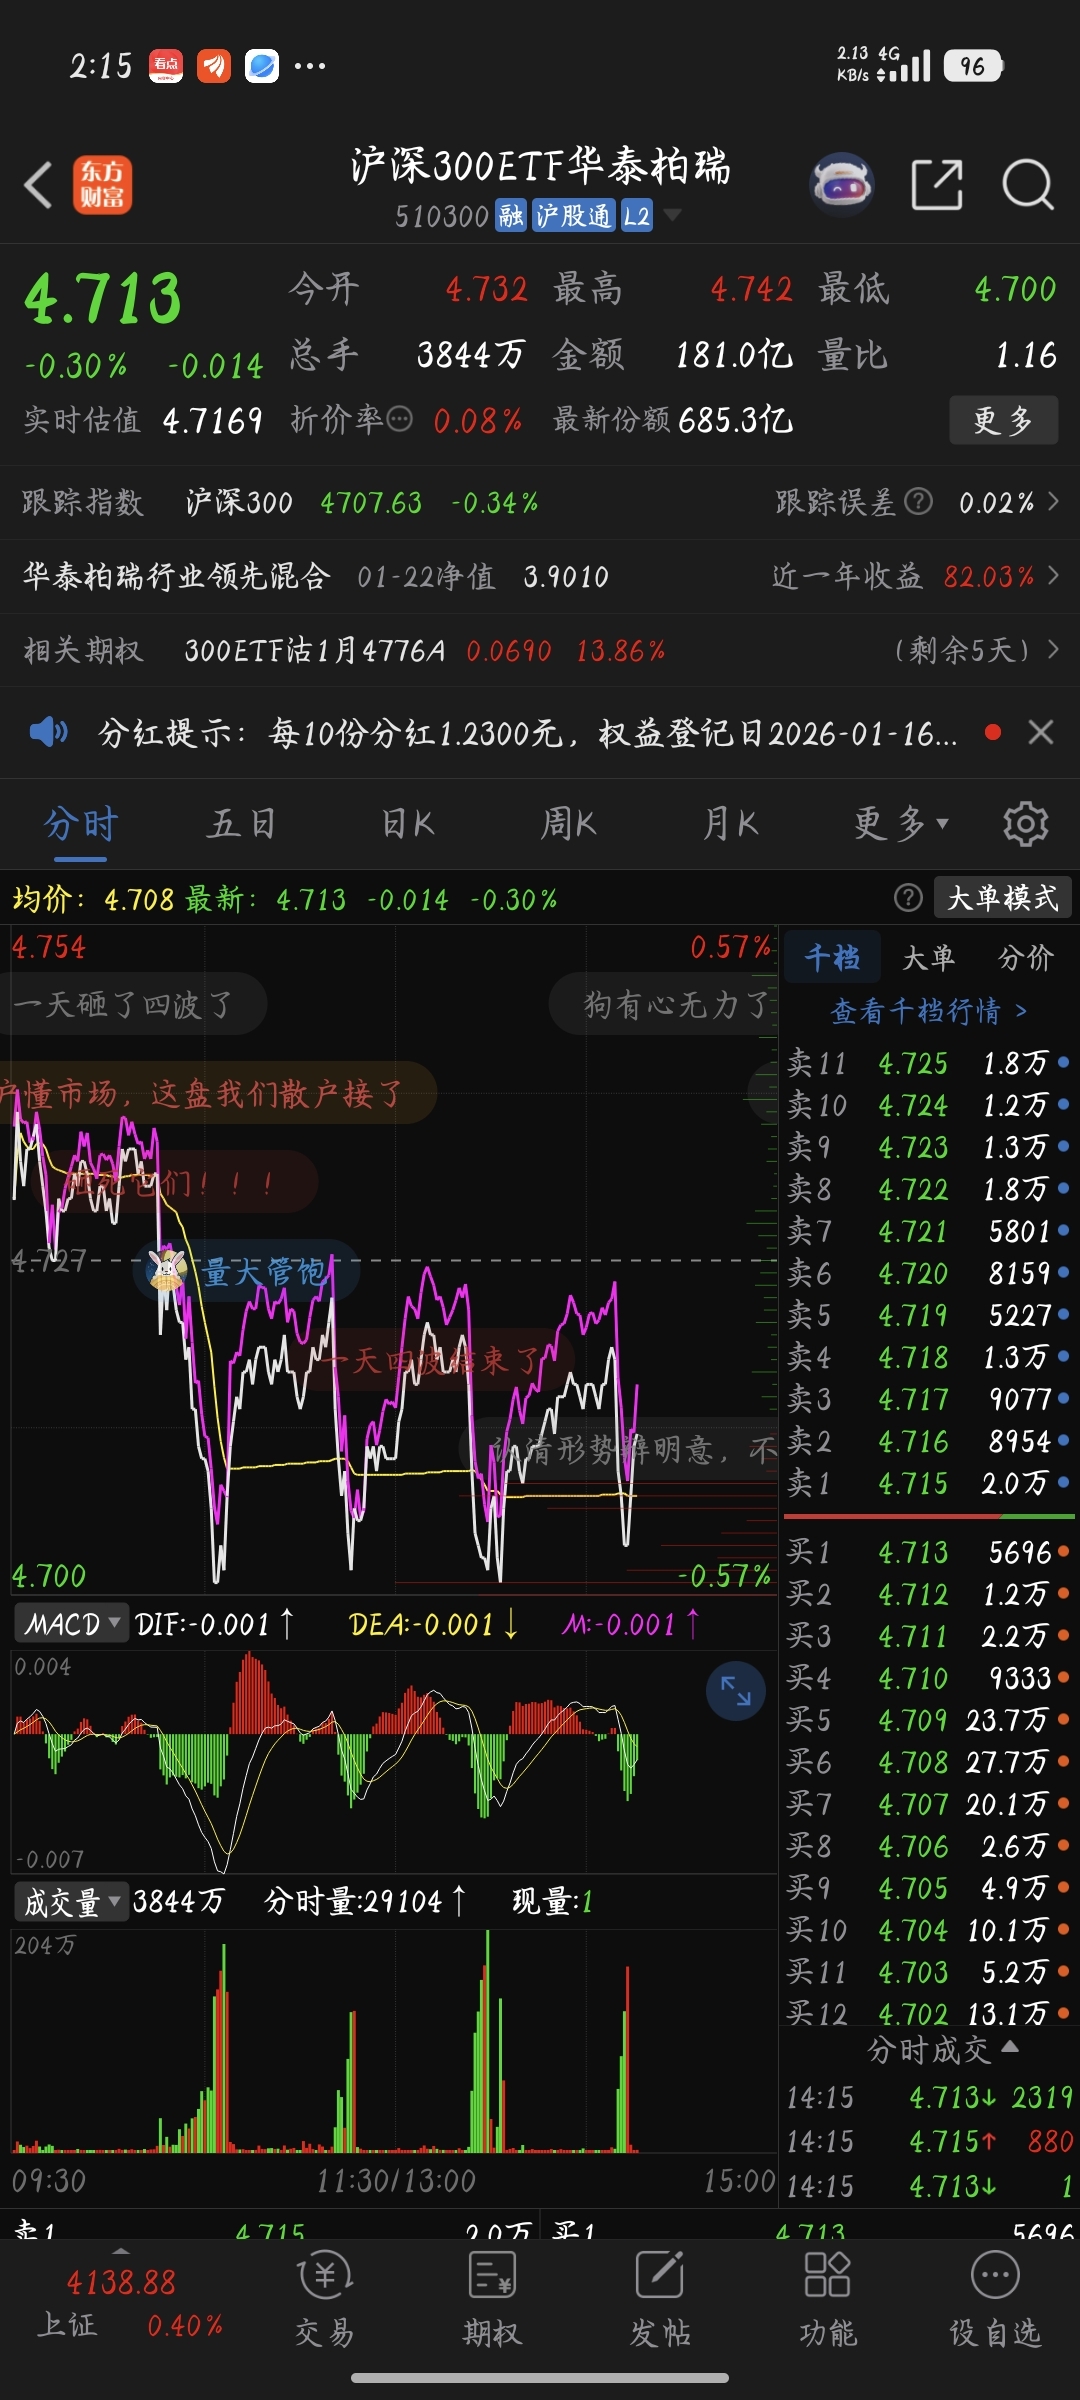Viewport: 1080px width, 2400px height.
Task: Tap the 量大管饱 comment bubble
Action: 246,1271
